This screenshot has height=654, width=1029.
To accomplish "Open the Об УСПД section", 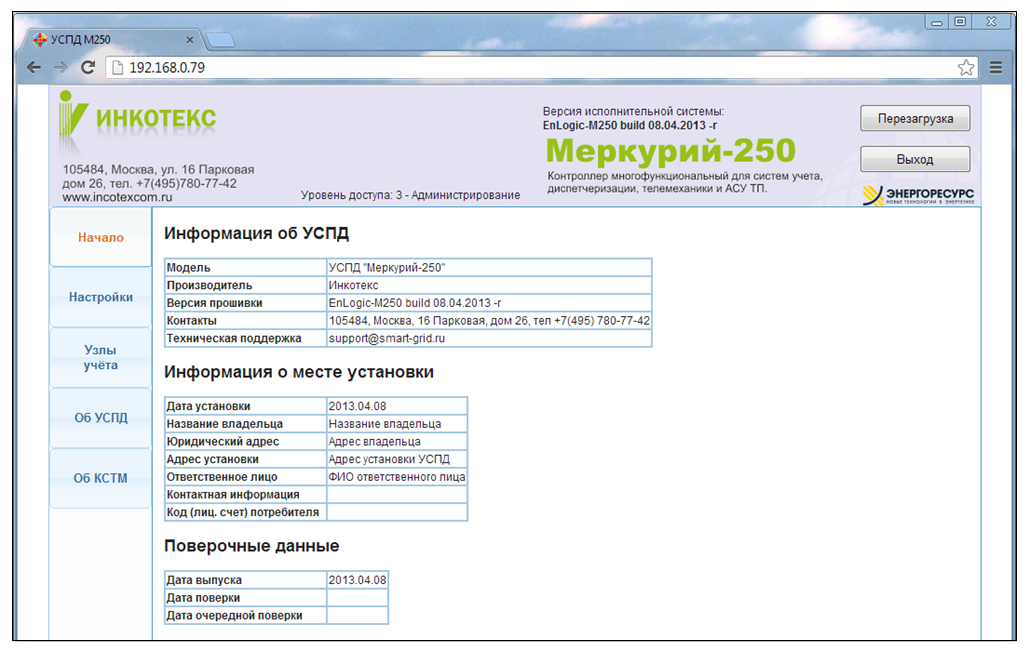I will 100,418.
